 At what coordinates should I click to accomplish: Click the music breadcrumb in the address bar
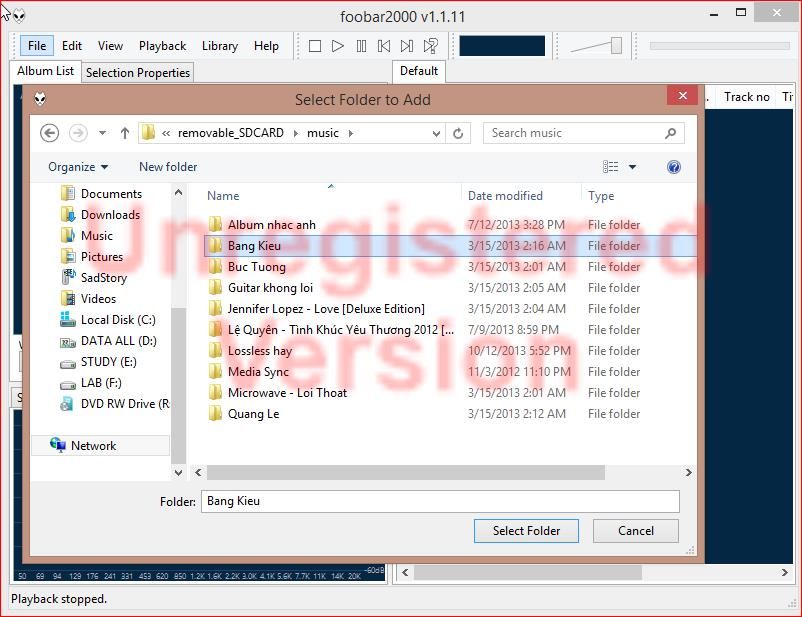click(x=323, y=134)
